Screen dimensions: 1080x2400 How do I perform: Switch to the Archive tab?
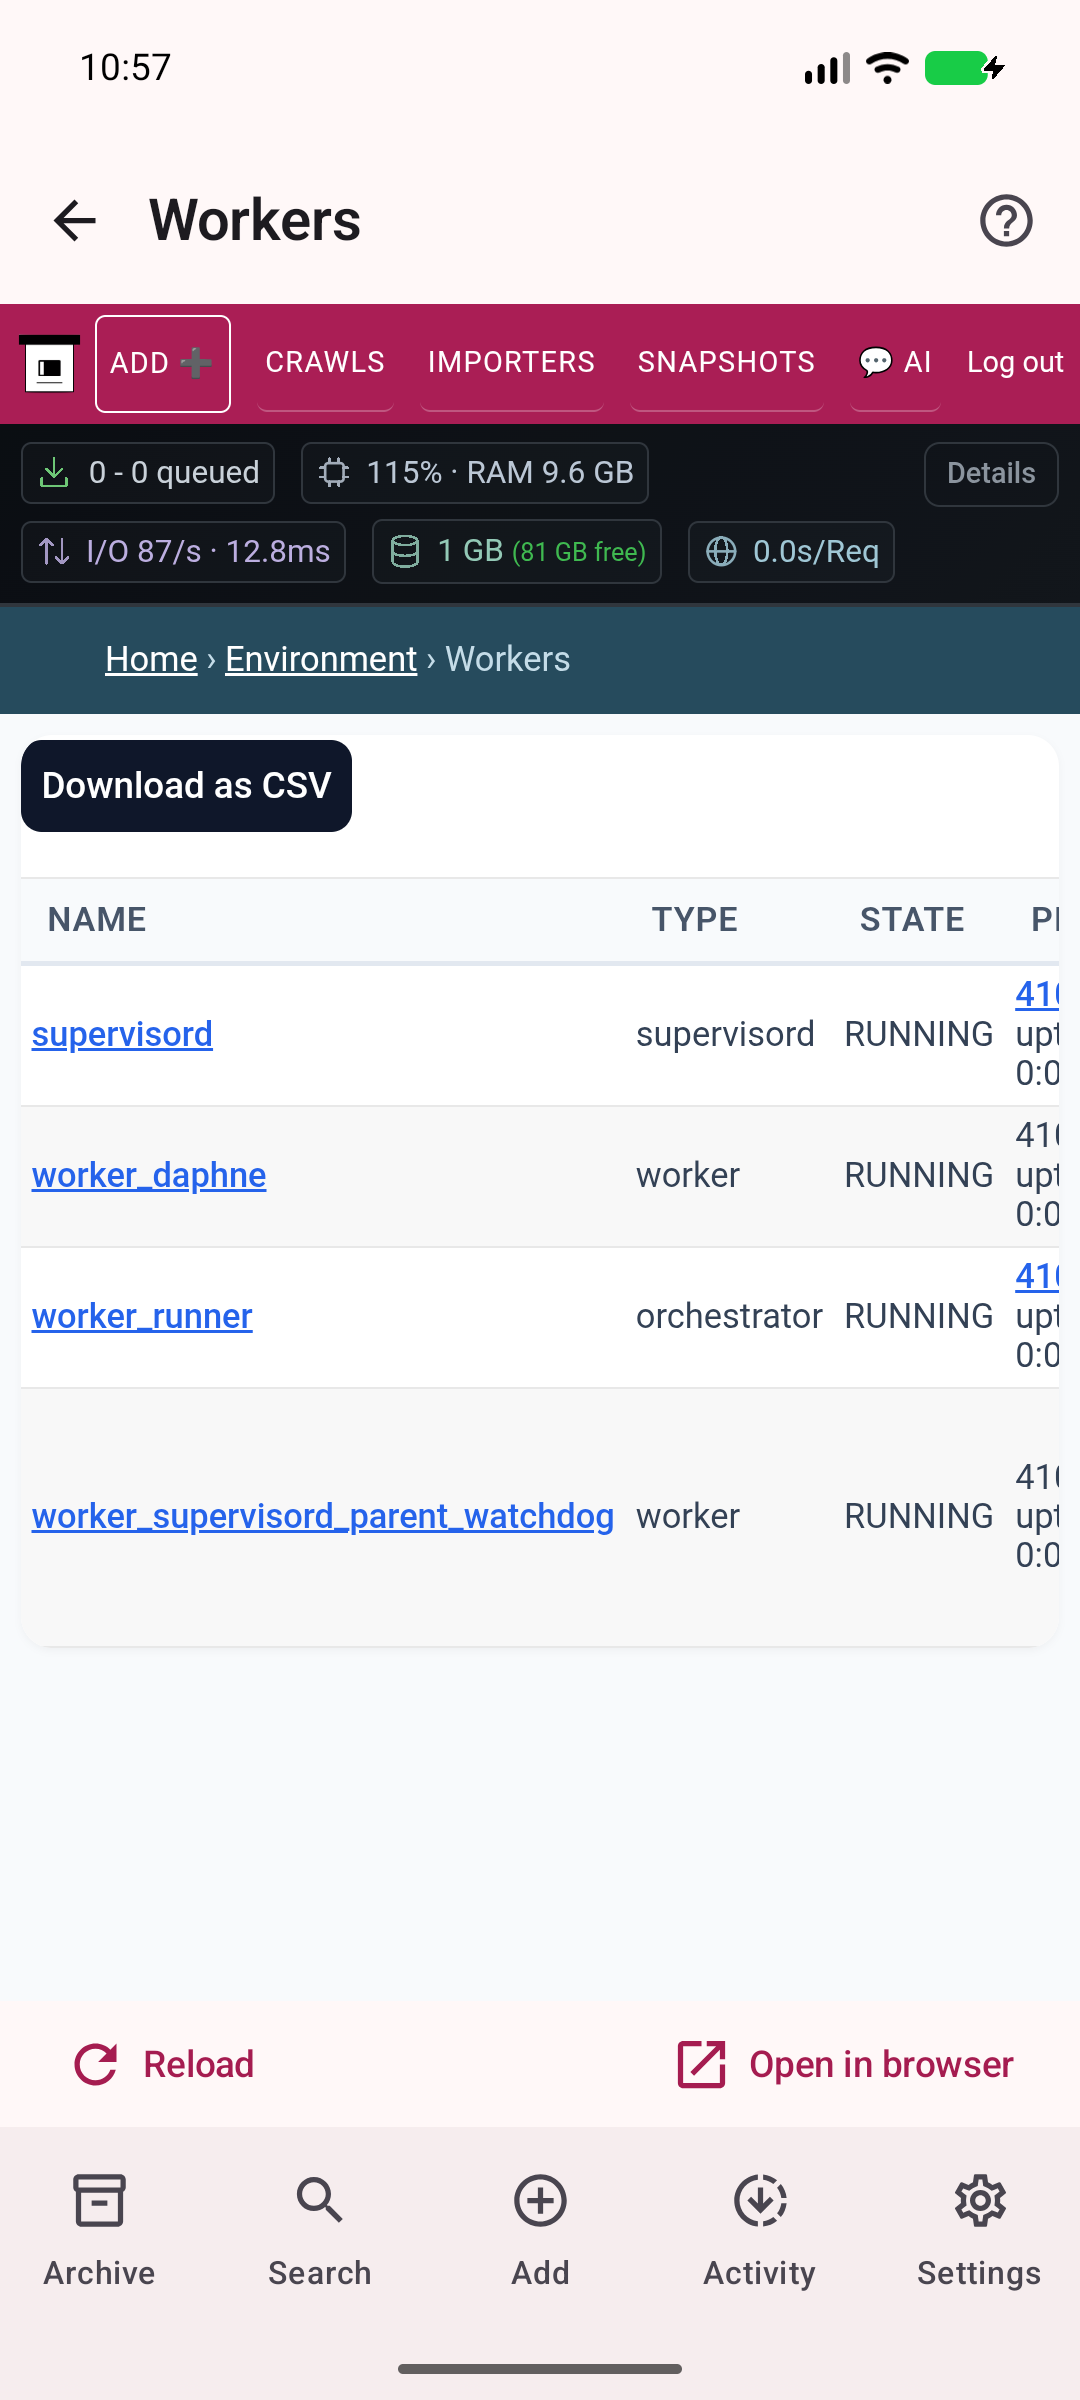(99, 2231)
